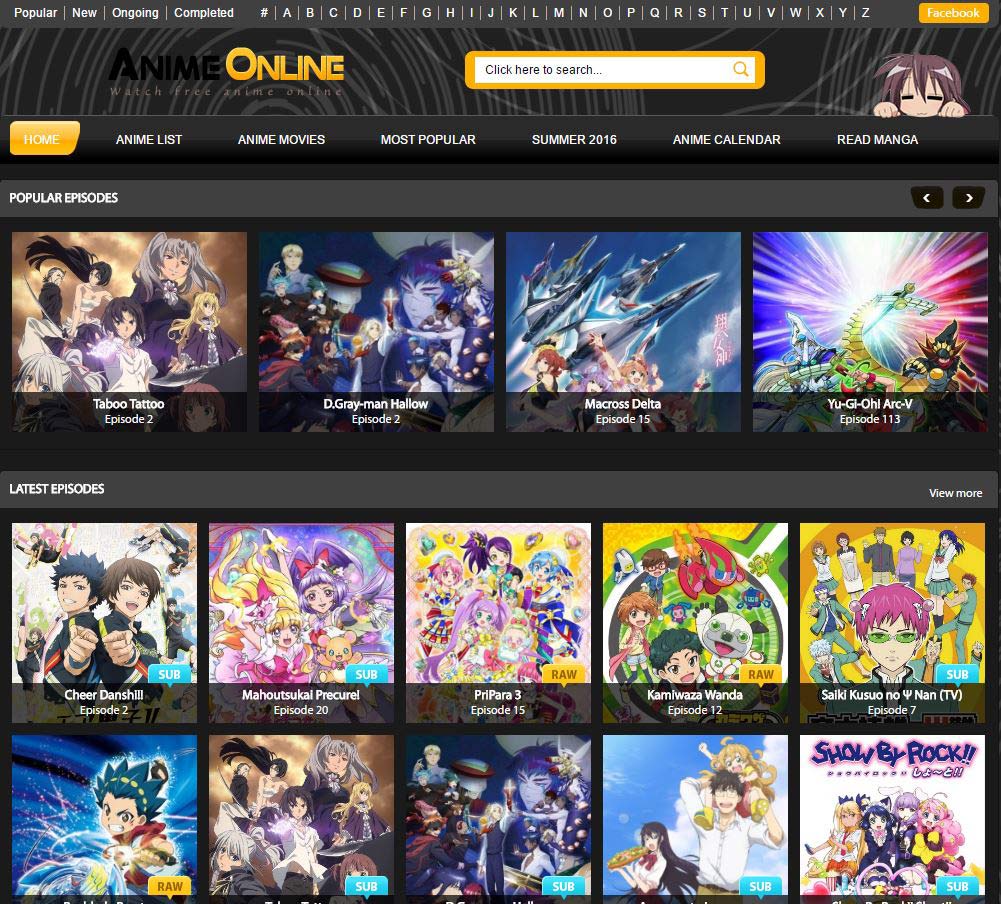
Task: Click View more for latest episodes
Action: [x=955, y=493]
